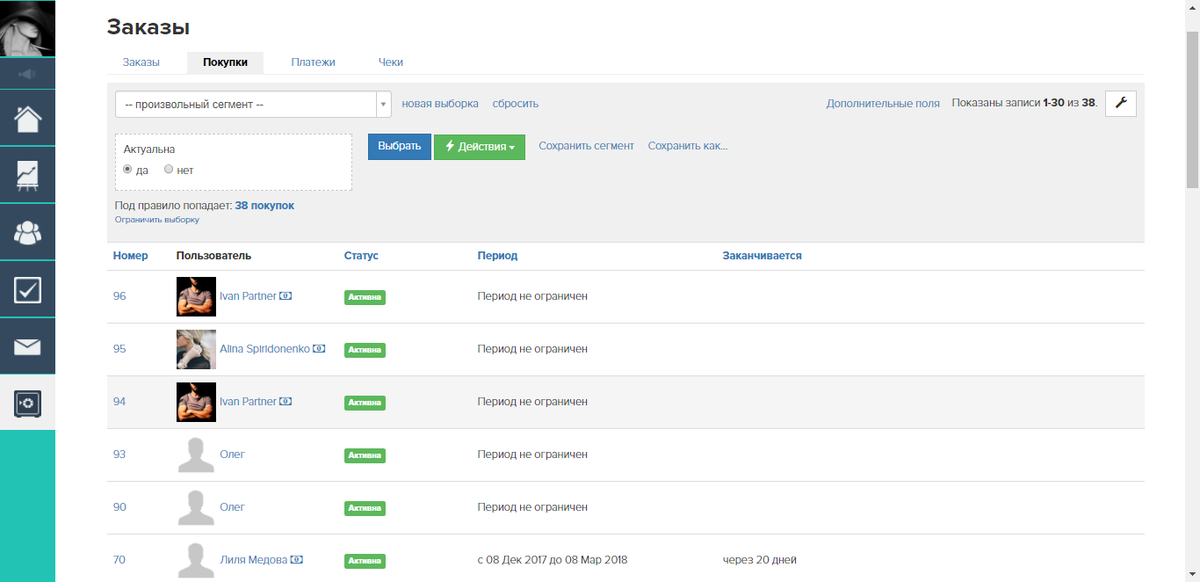This screenshot has height=582, width=1200.
Task: Click the новая выборка link
Action: pyautogui.click(x=440, y=103)
